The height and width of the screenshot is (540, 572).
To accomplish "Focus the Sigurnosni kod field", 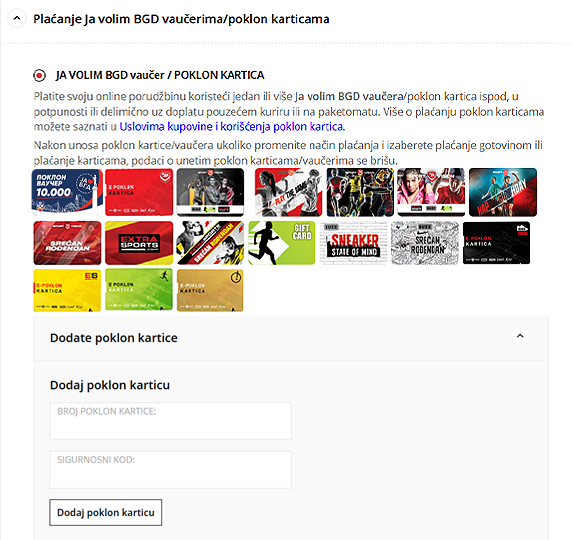I will [170, 470].
